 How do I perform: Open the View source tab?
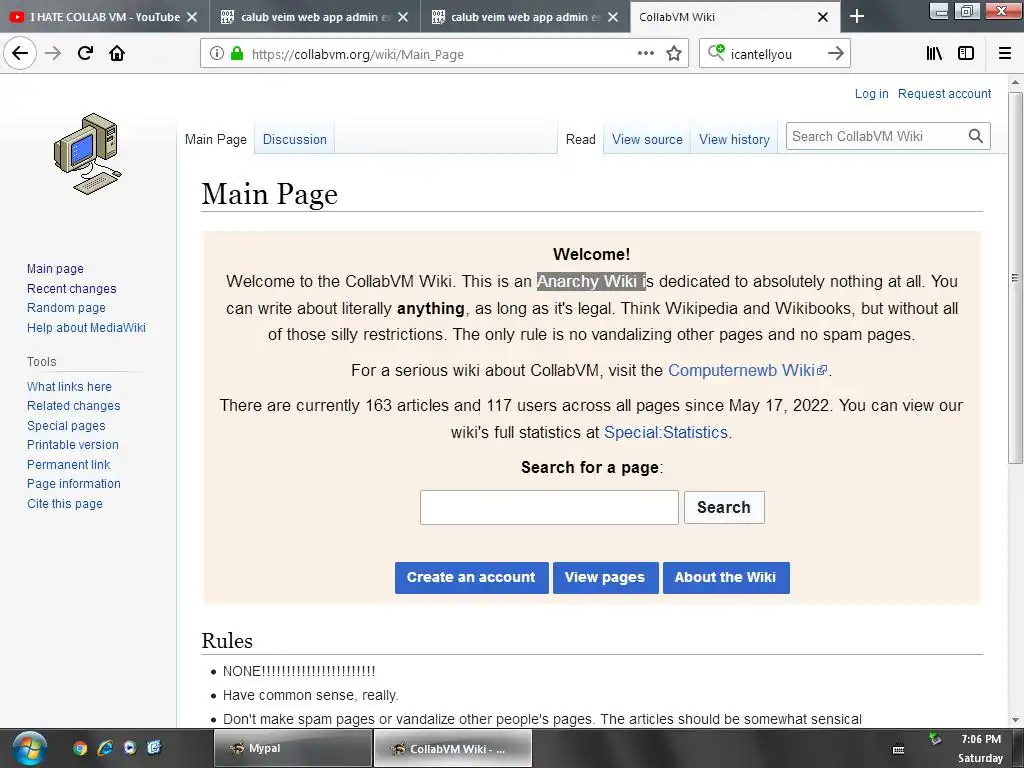[647, 139]
